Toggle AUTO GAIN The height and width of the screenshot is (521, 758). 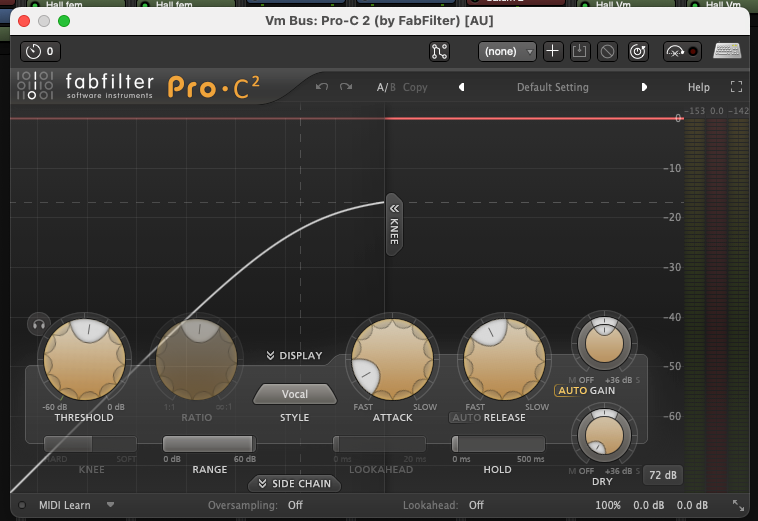pos(572,391)
